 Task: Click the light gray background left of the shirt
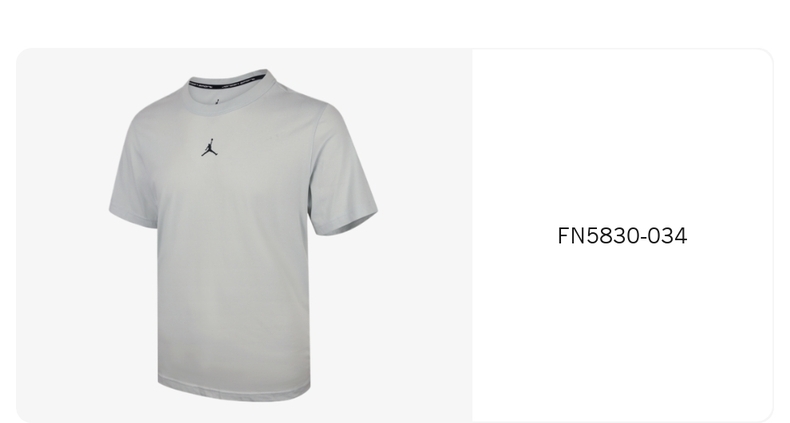60,235
